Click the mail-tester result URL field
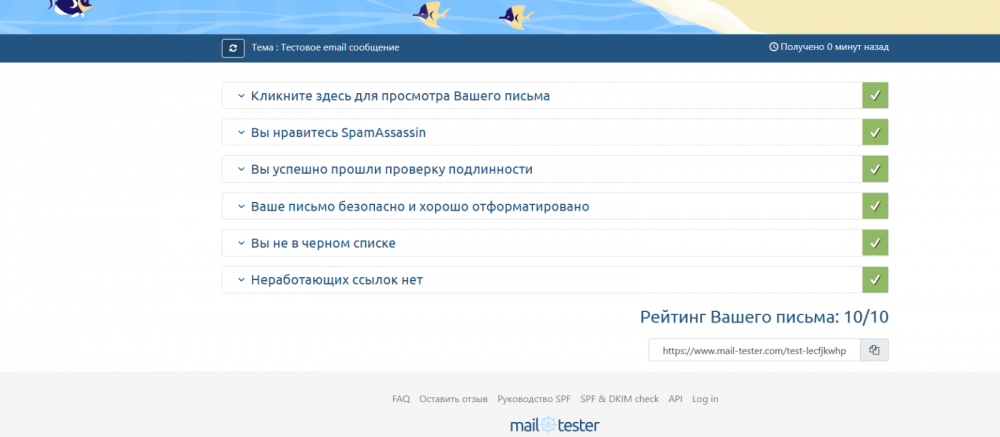Viewport: 1000px width, 437px height. click(x=754, y=350)
